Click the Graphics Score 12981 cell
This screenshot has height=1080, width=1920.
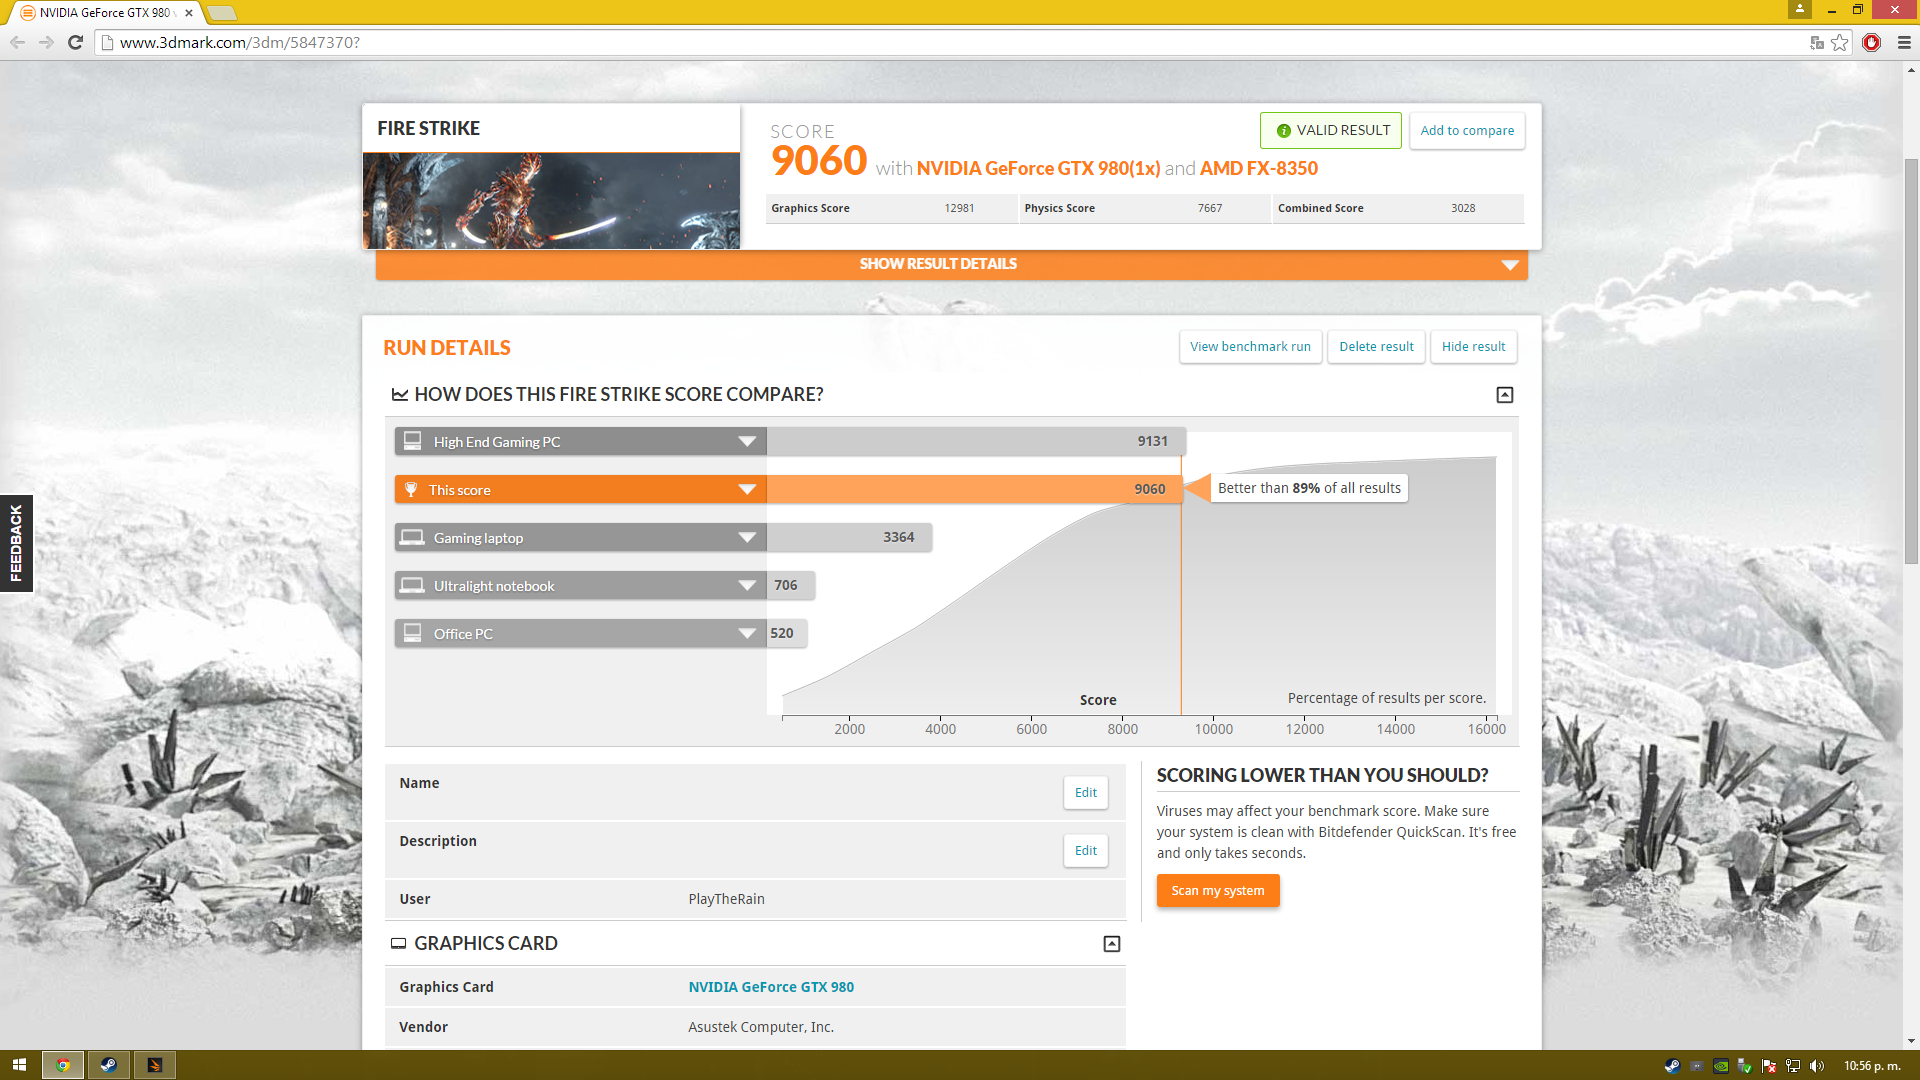point(891,208)
